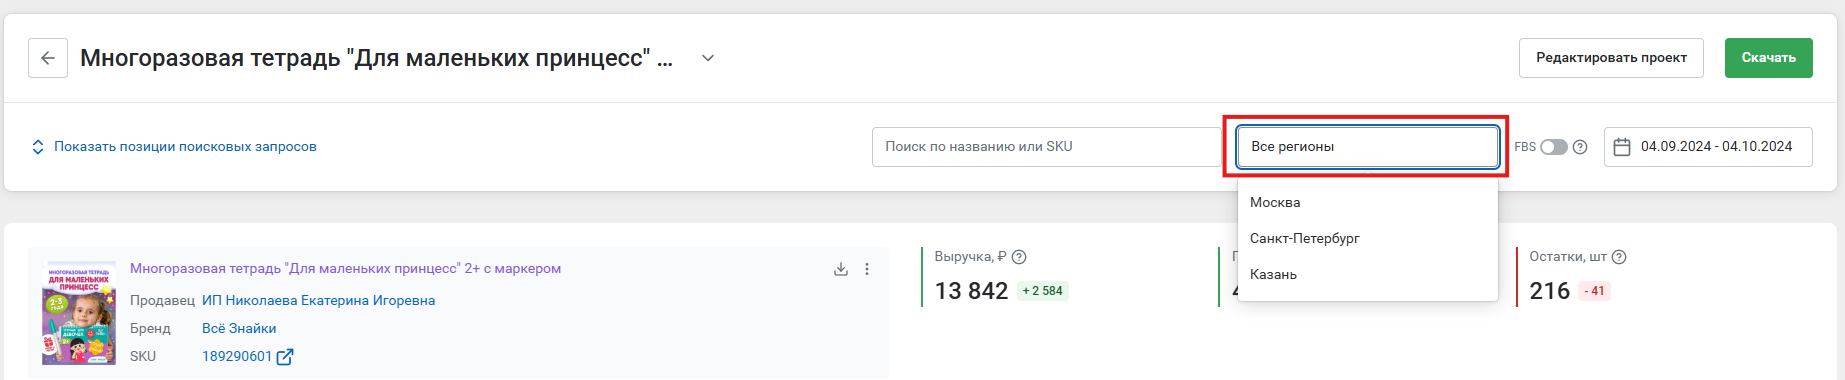Open the Все регионы dropdown
Viewport: 1845px width, 380px height.
[1367, 147]
